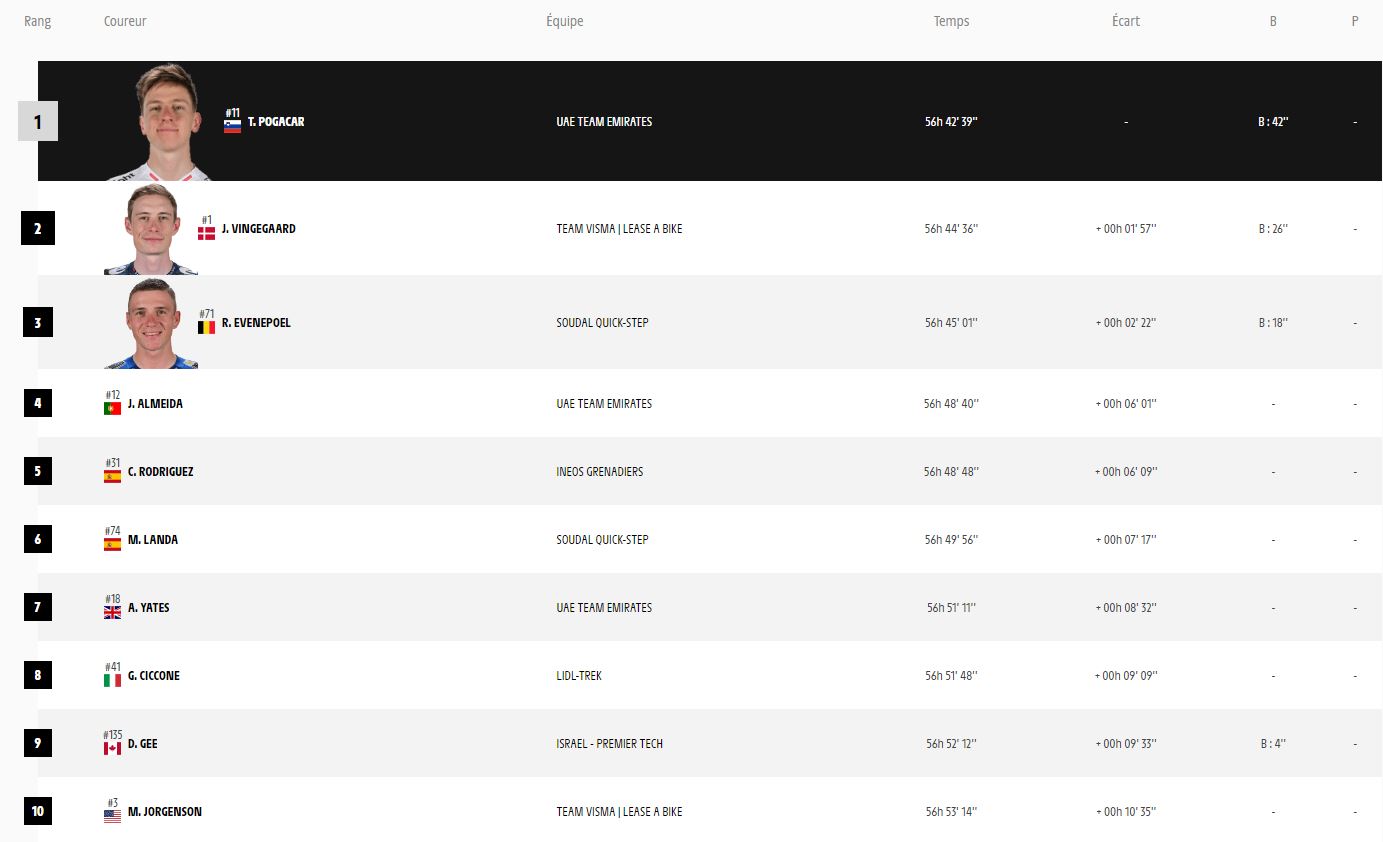The width and height of the screenshot is (1383, 842).
Task: Open the Ineos Grenadiers team link
Action: (x=600, y=472)
